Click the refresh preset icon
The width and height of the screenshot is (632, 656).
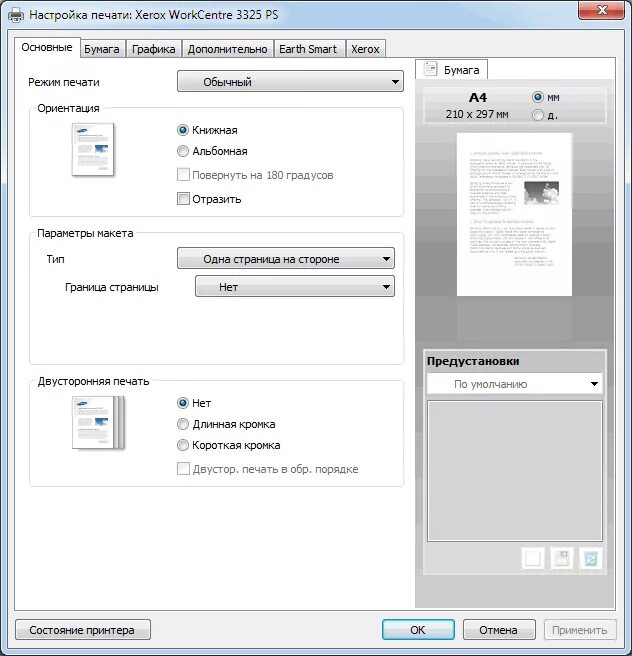pos(591,558)
